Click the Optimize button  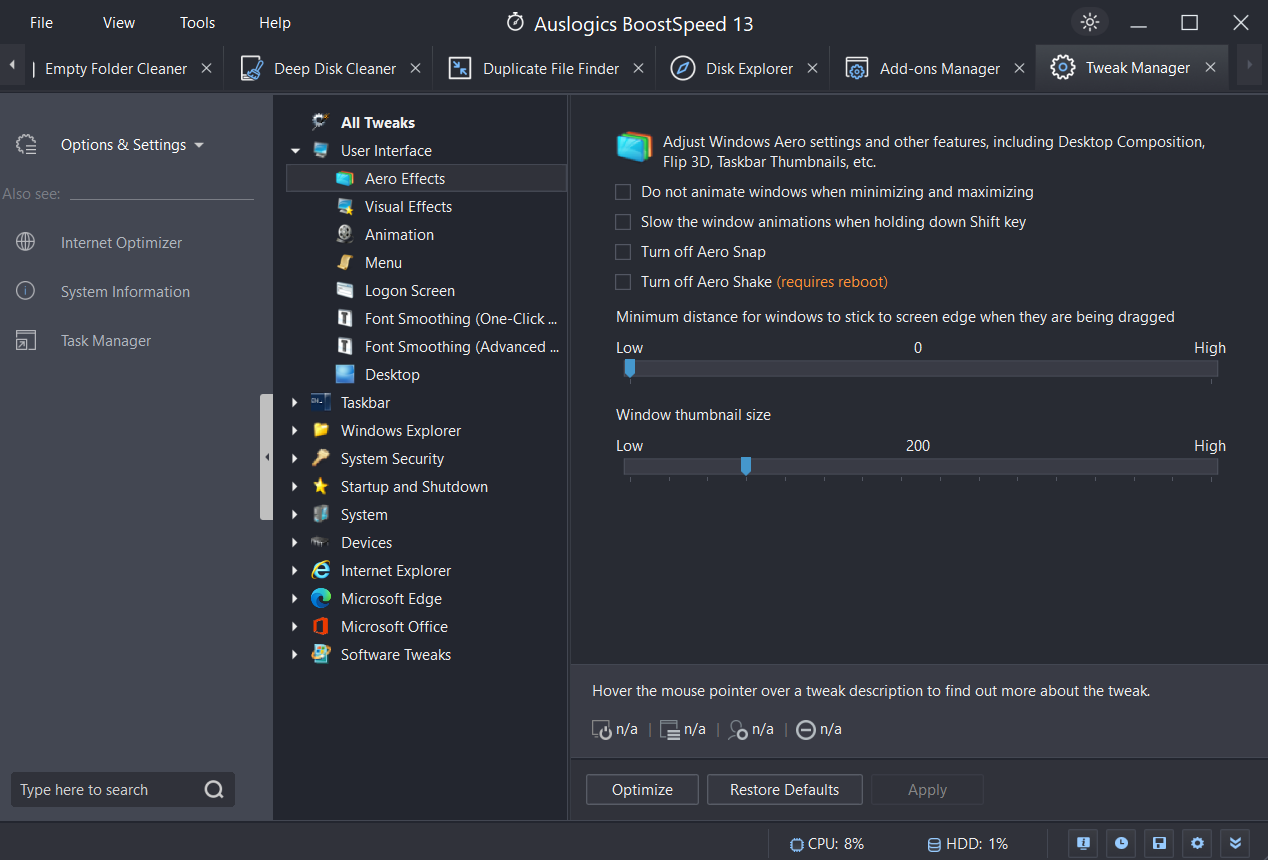[x=642, y=789]
